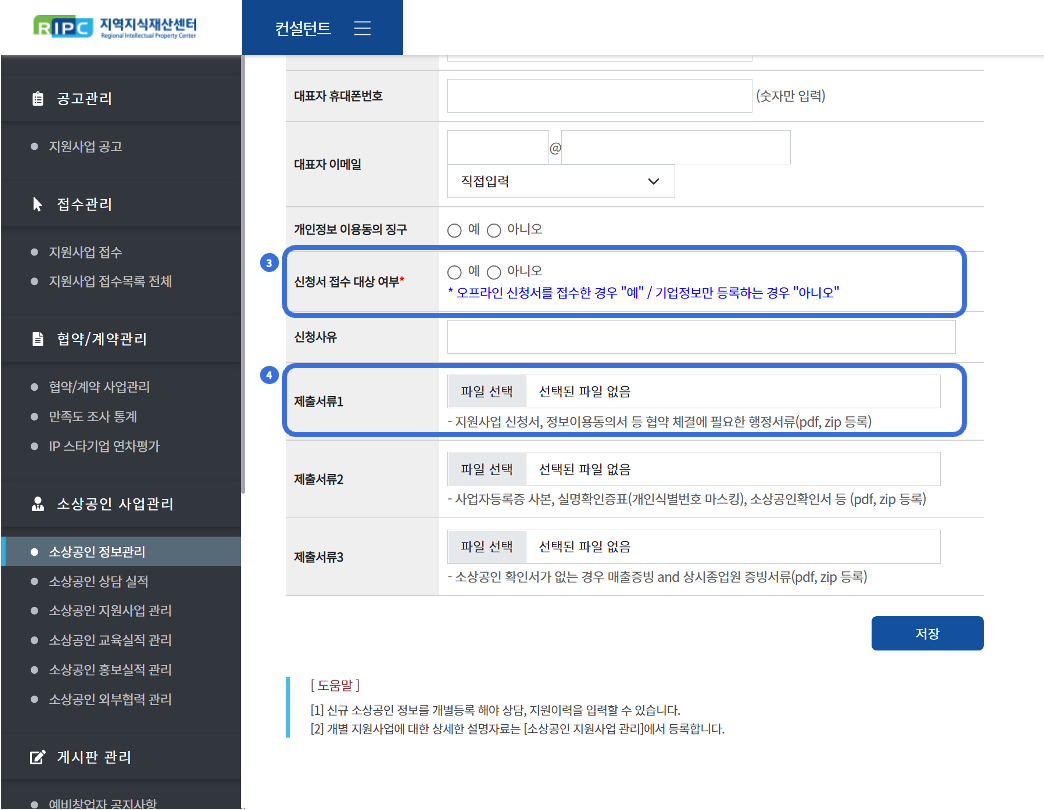The width and height of the screenshot is (1044, 810).
Task: Select 예 for 개인정보 이용동의 징구
Action: click(454, 230)
